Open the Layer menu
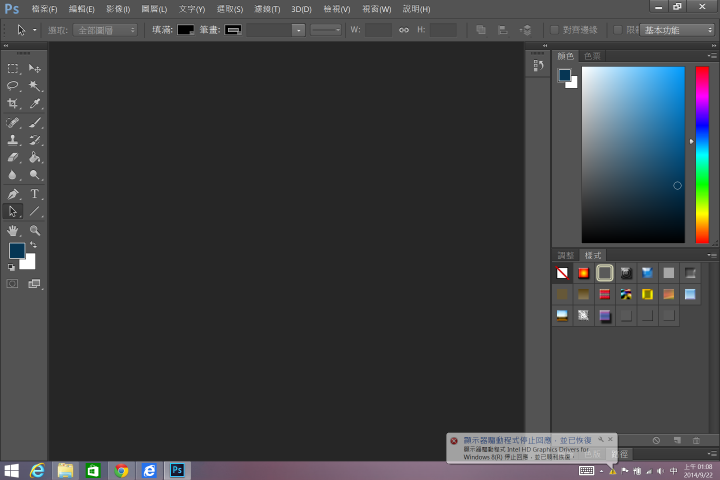Viewport: 720px width, 480px height. point(154,9)
